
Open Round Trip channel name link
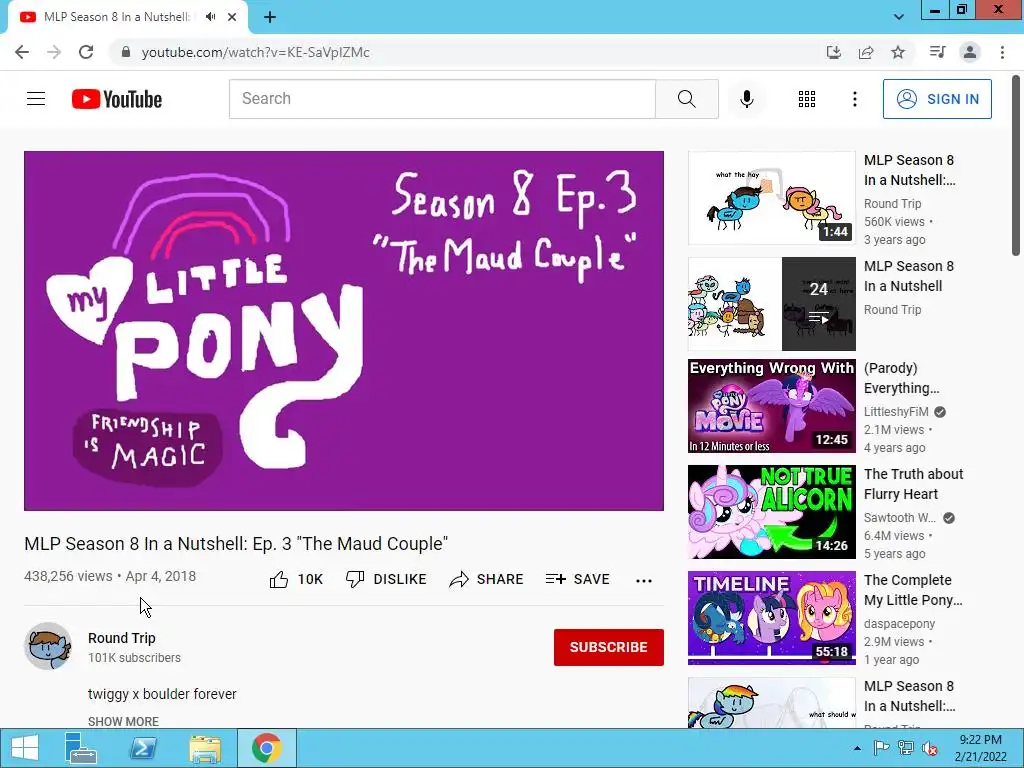pos(121,638)
